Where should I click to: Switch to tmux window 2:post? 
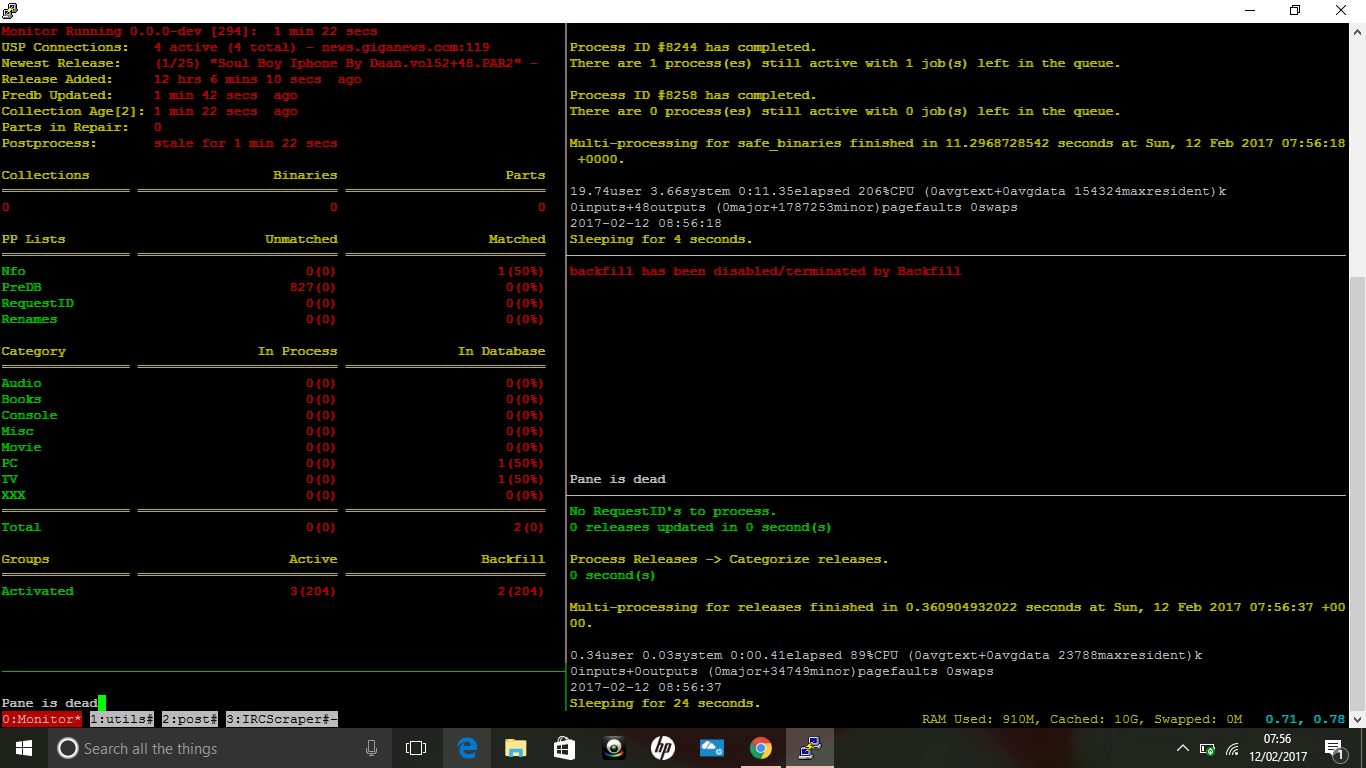tap(189, 719)
